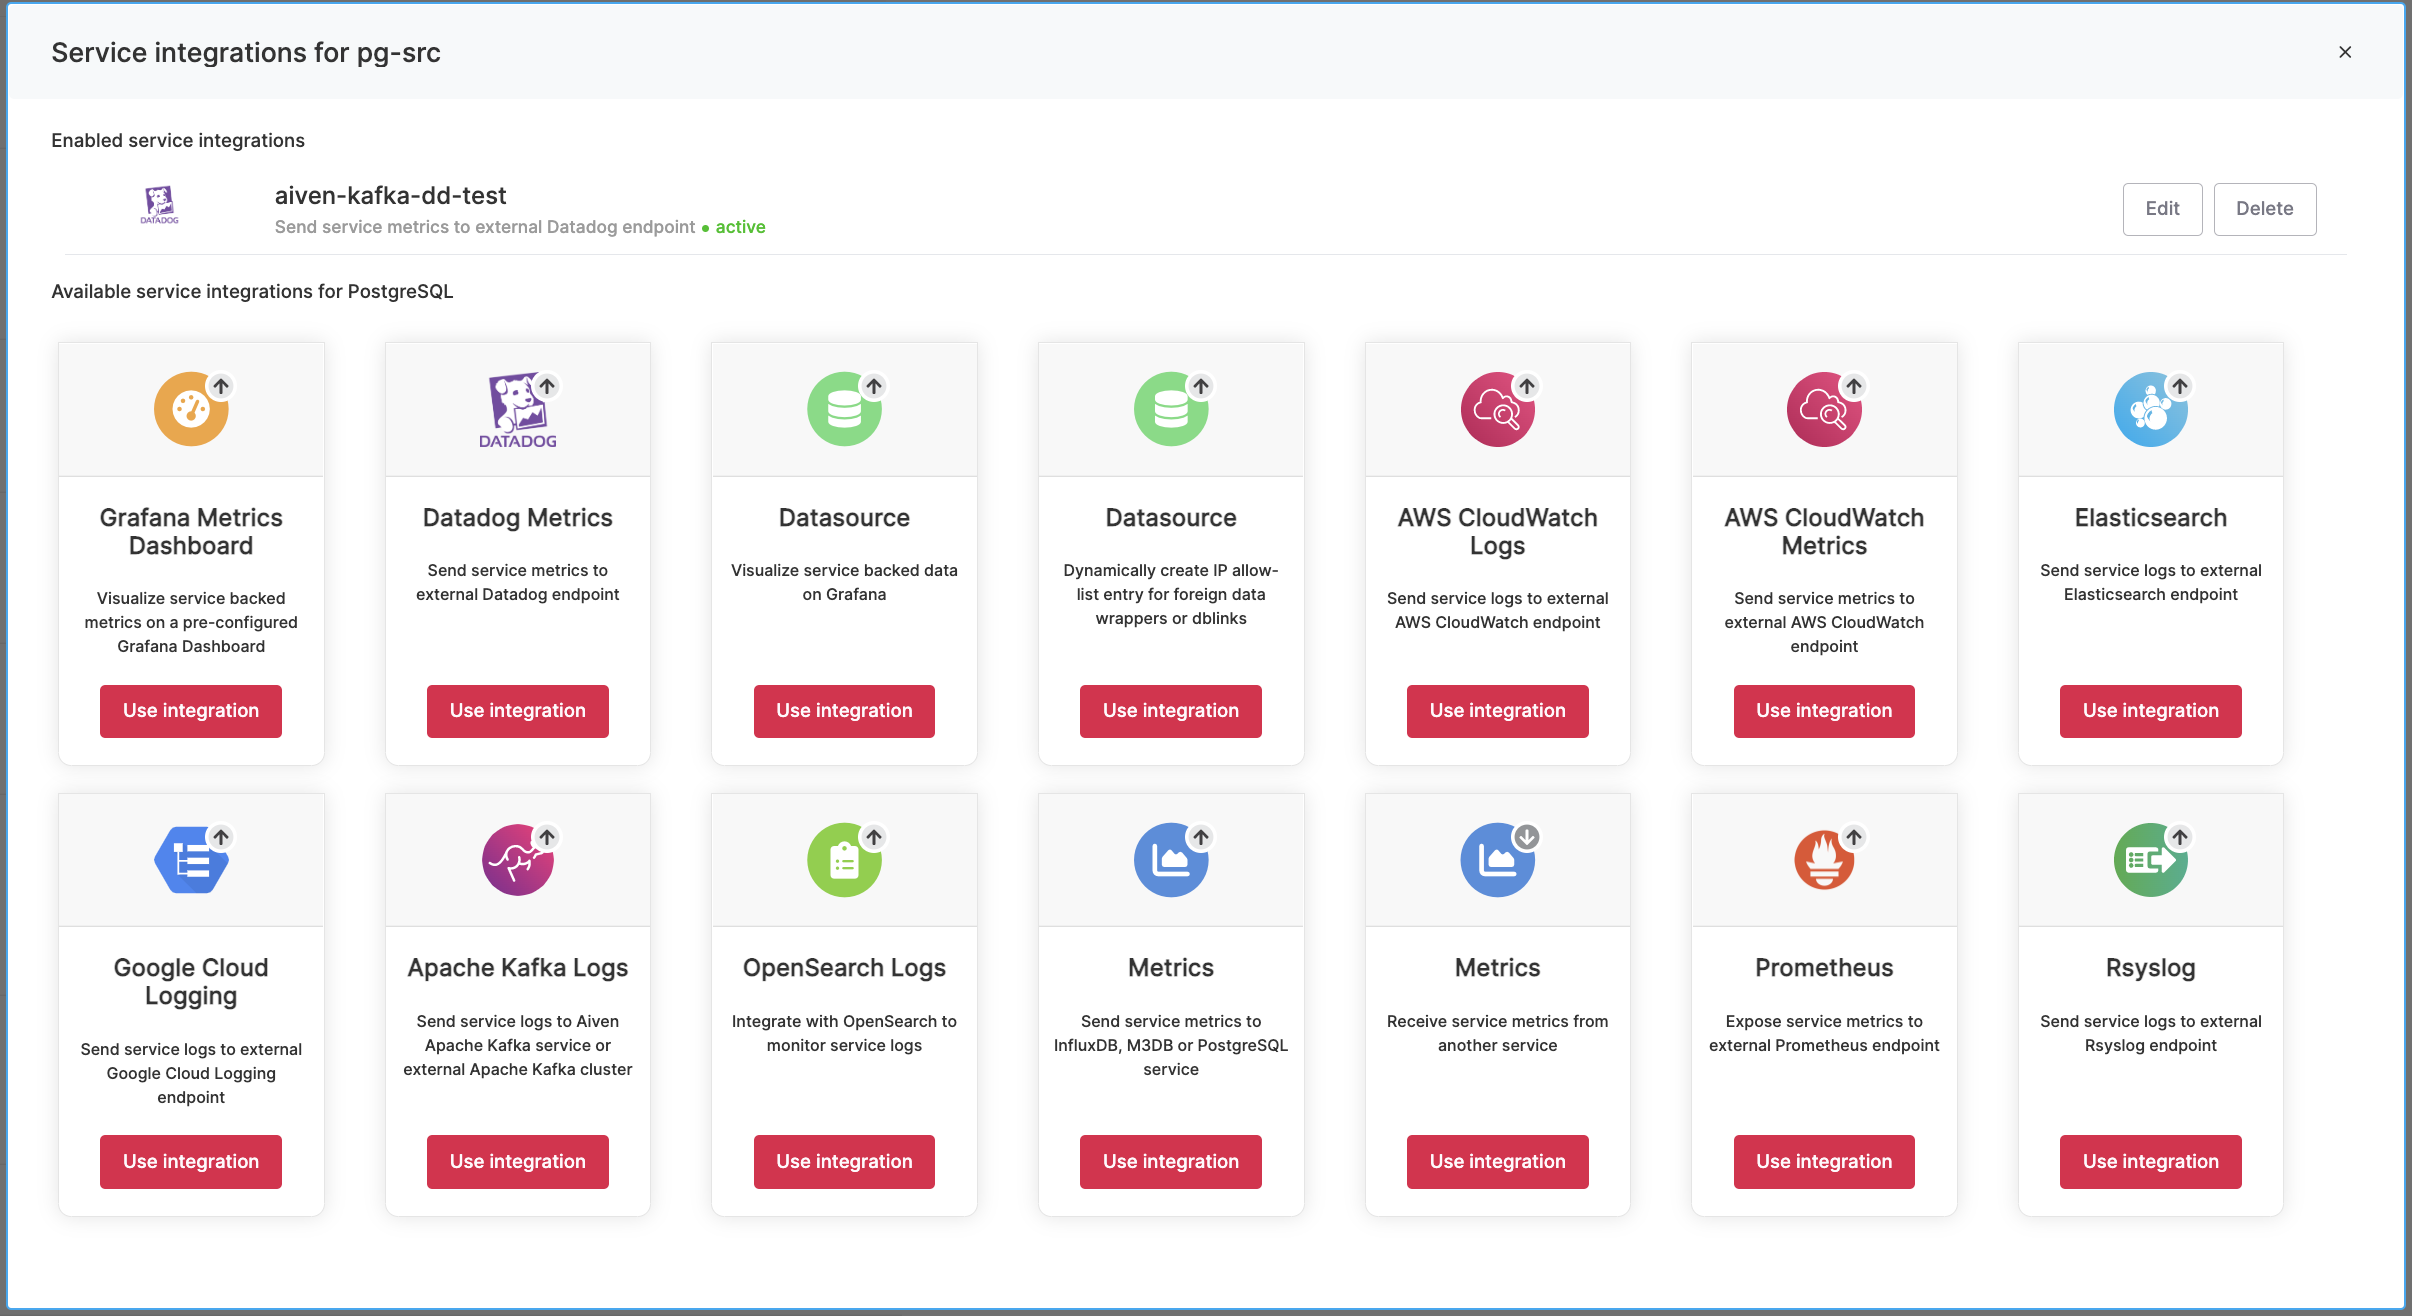Click the Prometheus flame icon
The image size is (2412, 1316).
(x=1824, y=860)
